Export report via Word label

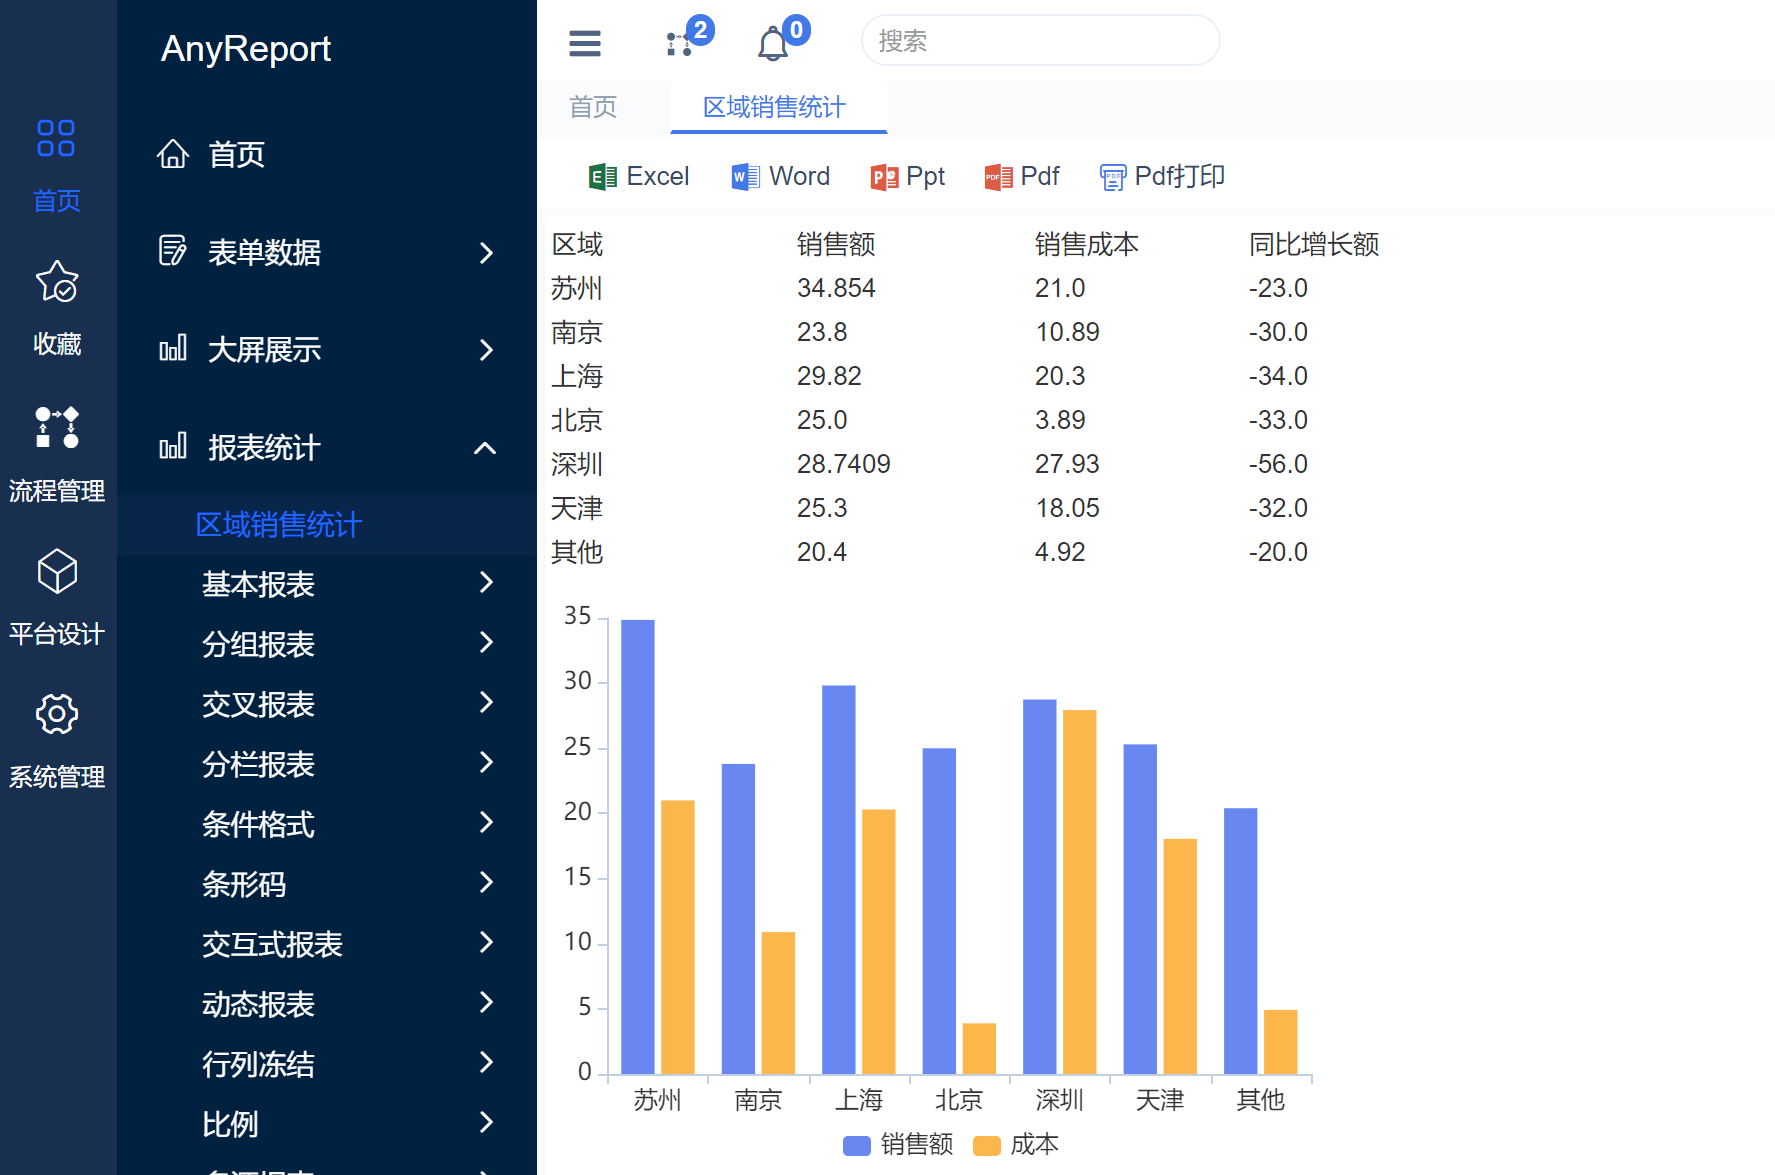coord(799,176)
